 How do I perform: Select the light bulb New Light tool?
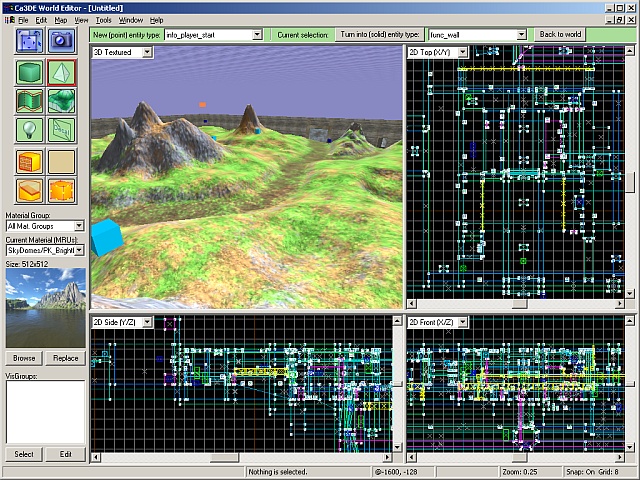point(29,130)
